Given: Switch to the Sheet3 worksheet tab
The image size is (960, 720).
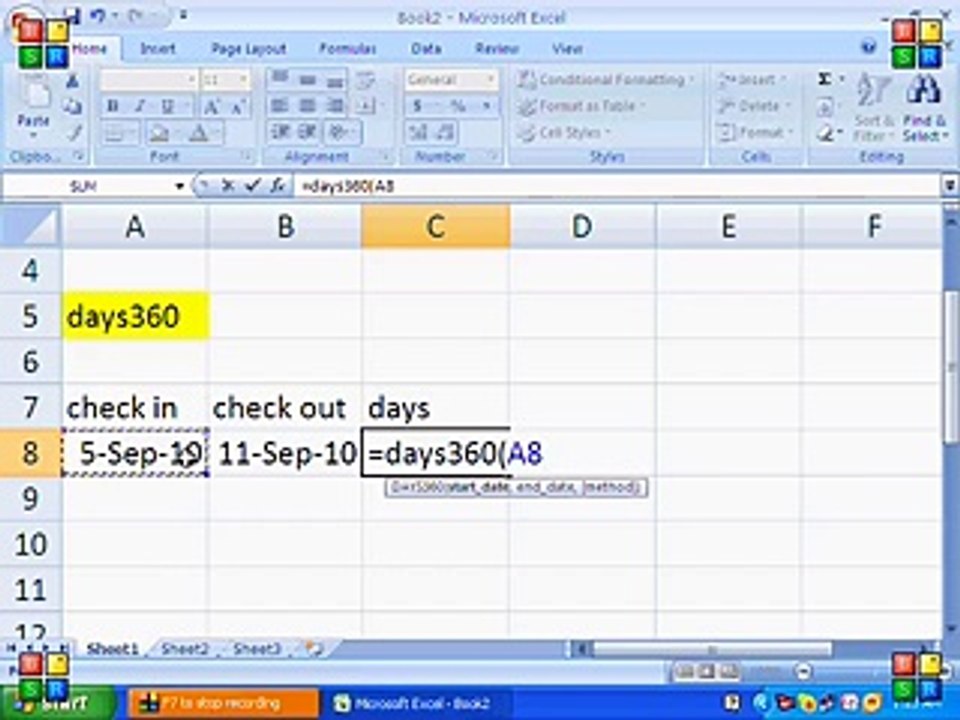Looking at the screenshot, I should [257, 648].
